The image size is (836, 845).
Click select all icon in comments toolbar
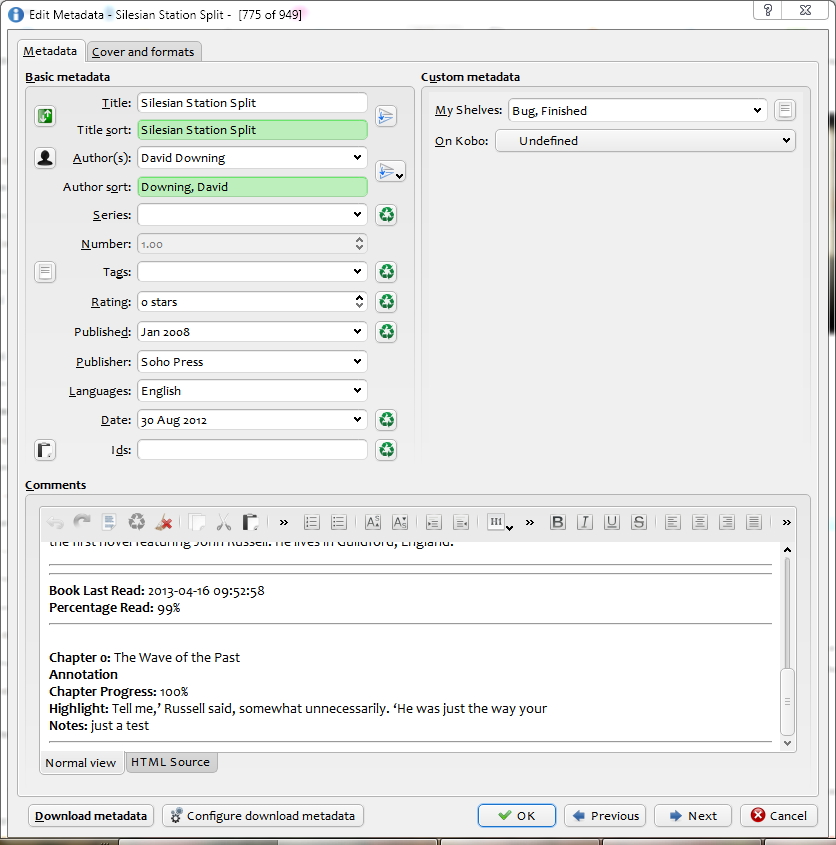click(x=109, y=522)
